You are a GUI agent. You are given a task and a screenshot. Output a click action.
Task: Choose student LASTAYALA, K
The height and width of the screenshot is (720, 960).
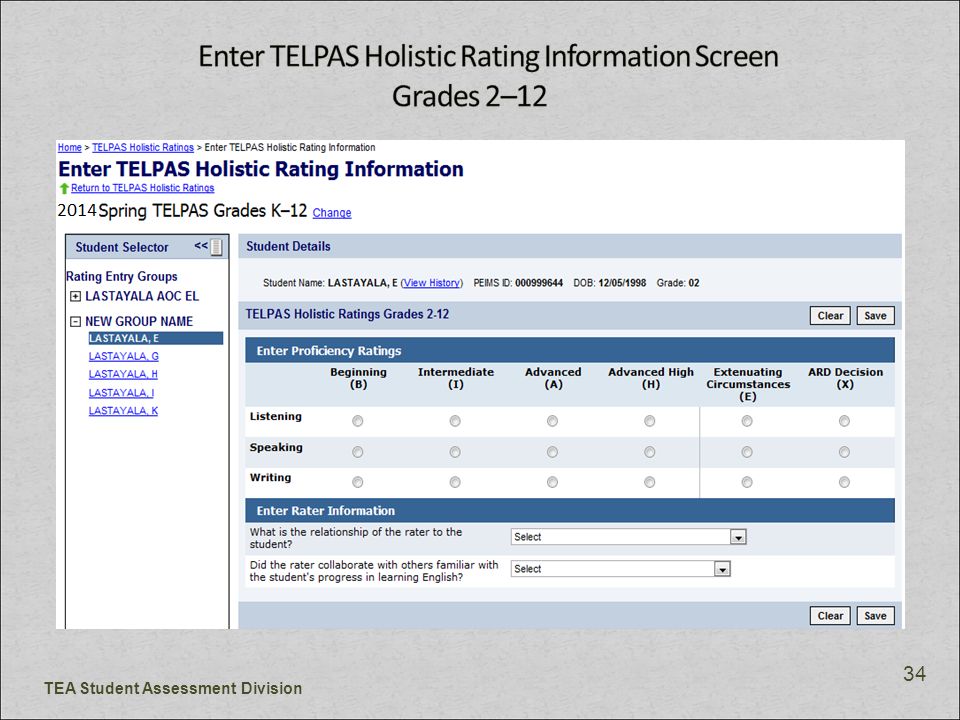point(123,411)
